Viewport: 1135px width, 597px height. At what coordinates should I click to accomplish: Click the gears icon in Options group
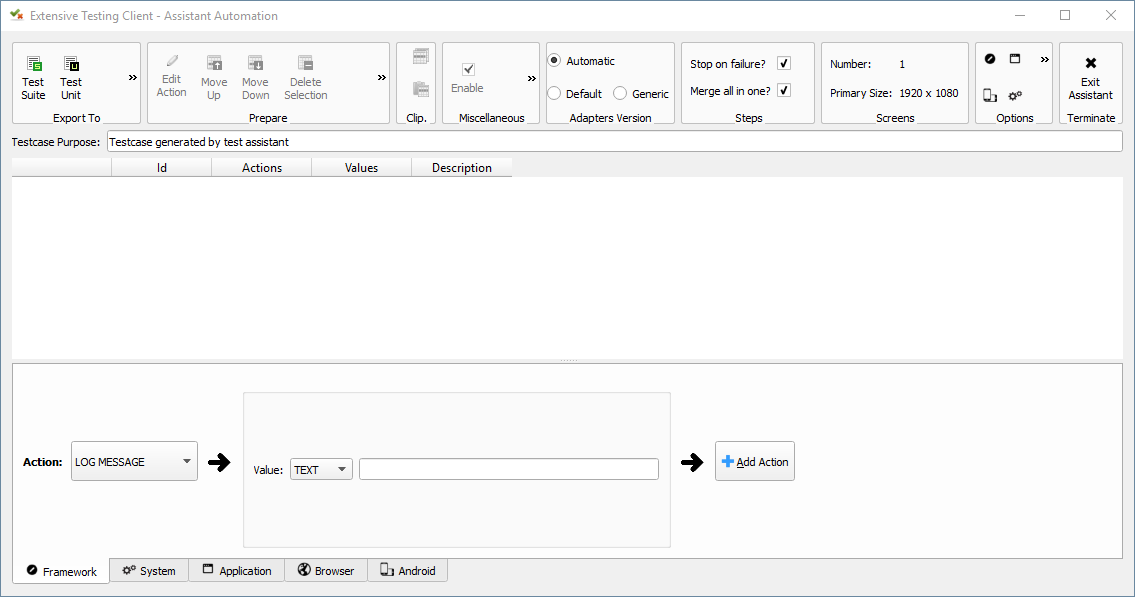1015,95
